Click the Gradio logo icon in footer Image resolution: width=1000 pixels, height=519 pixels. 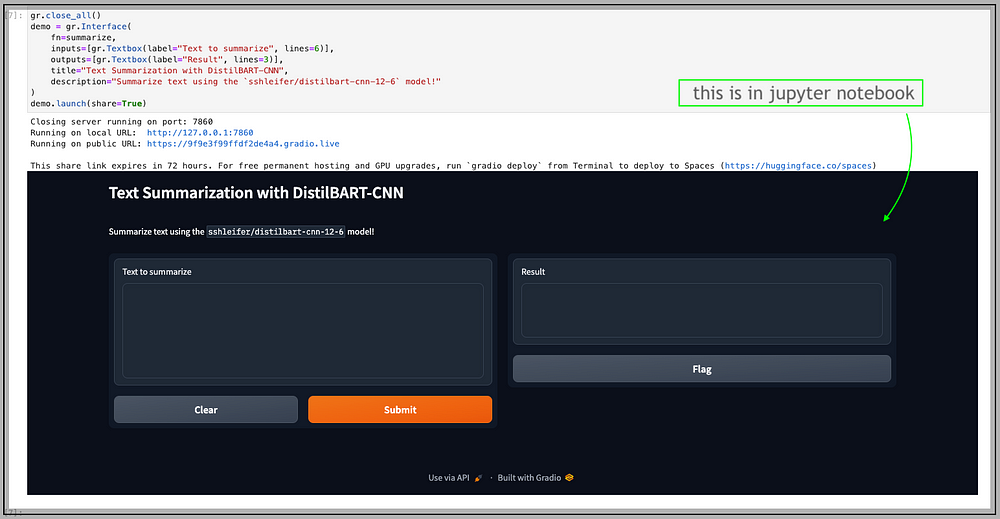tap(570, 478)
